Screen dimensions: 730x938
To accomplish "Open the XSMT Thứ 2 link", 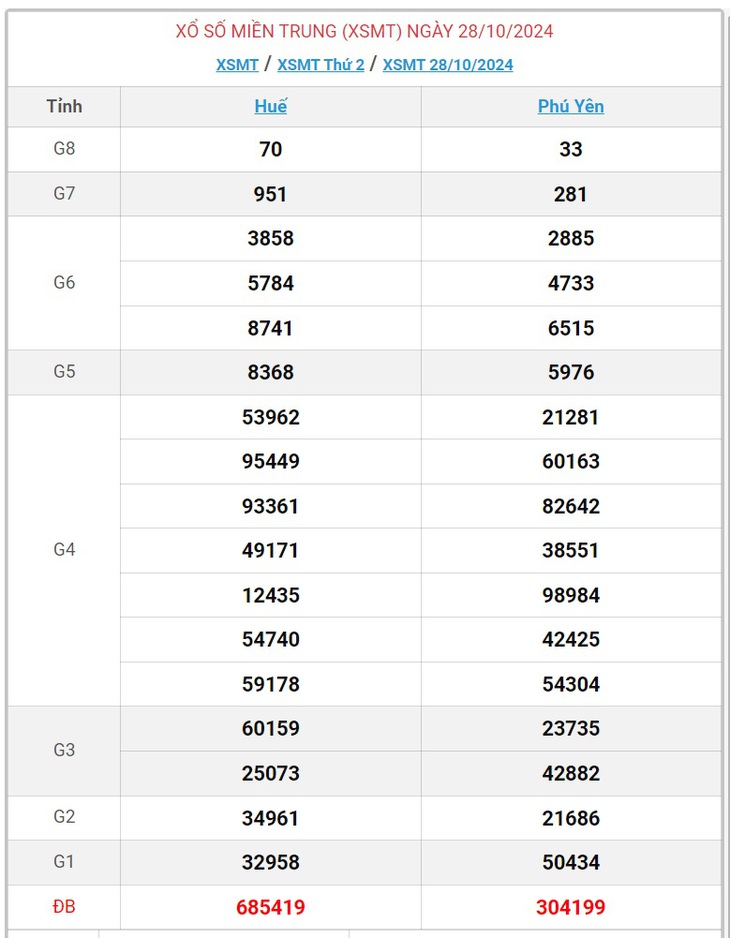I will [321, 65].
